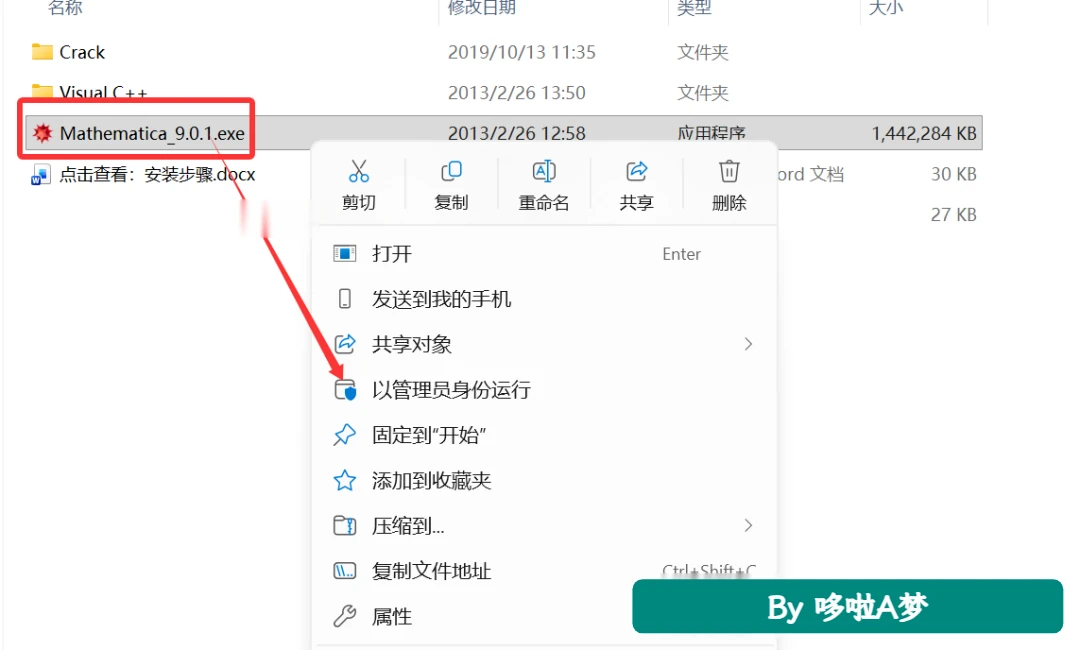
Task: Click the Cut (剪切) scissors icon
Action: [359, 171]
